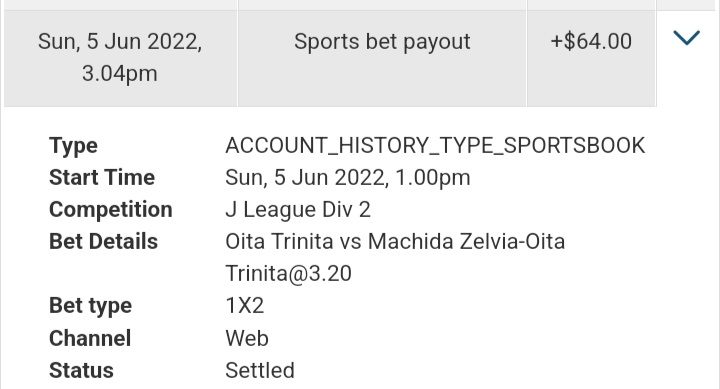The image size is (720, 389).
Task: Click the Sun, 5 Jun 2022, 3.04pm date cell
Action: (120, 58)
